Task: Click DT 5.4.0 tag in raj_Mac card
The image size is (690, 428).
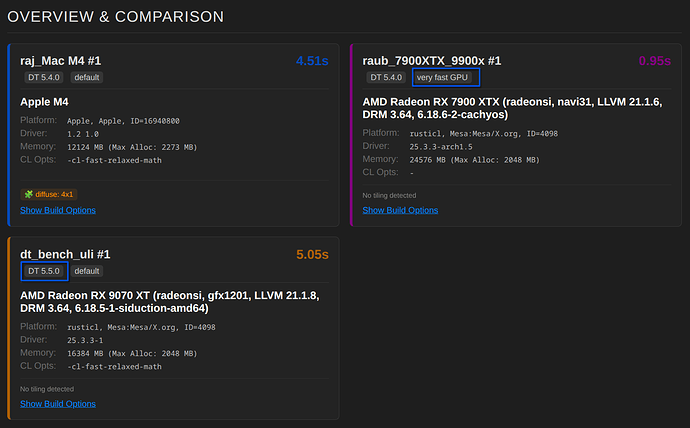Action: 45,77
